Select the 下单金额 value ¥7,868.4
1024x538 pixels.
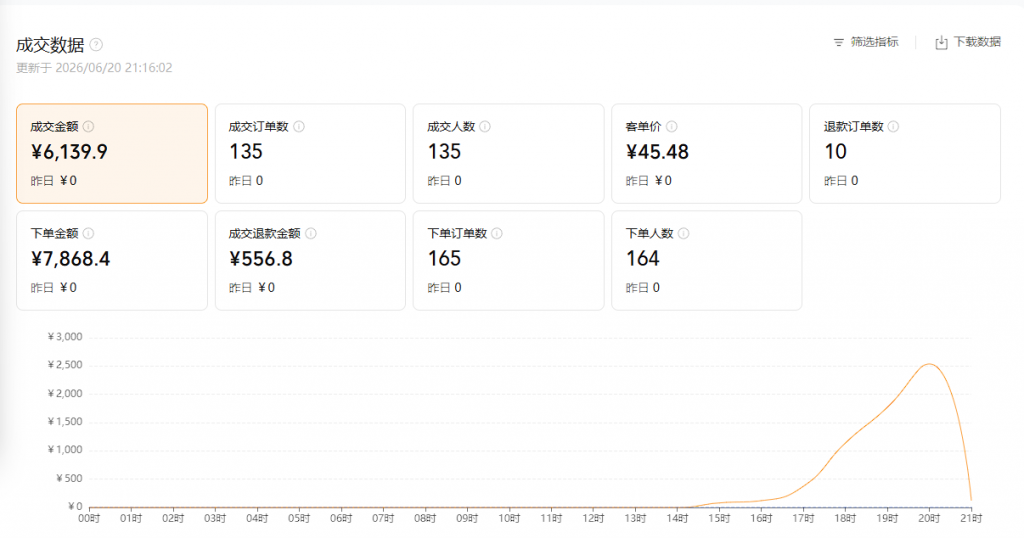(x=71, y=259)
